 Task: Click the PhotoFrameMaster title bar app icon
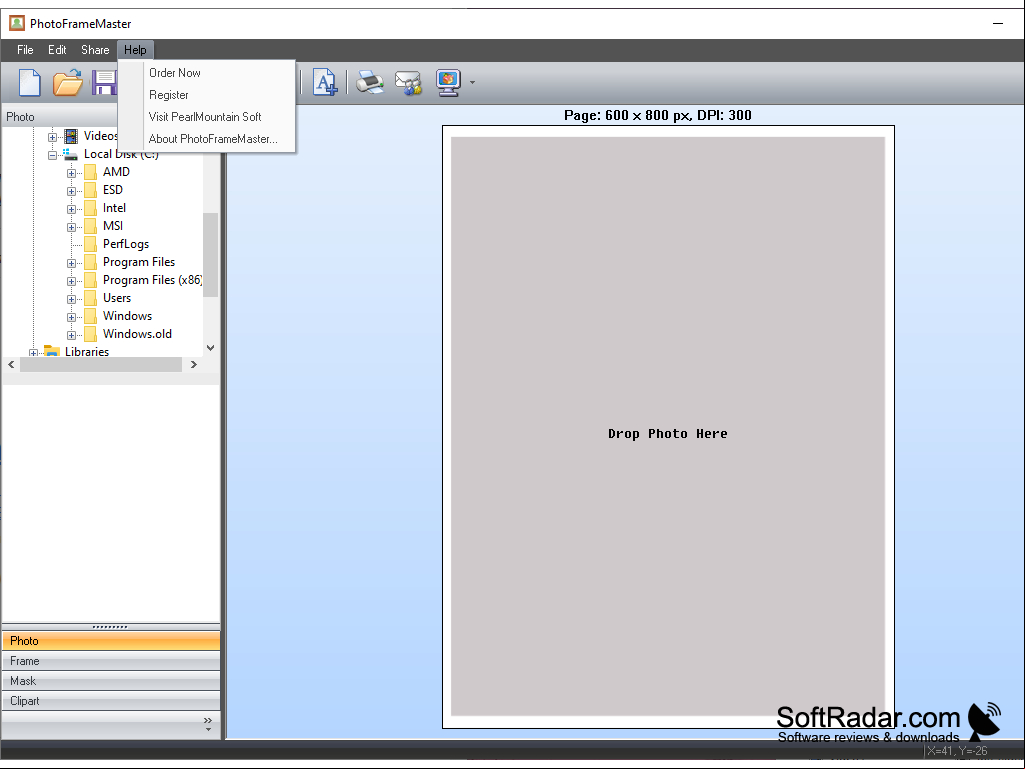(x=16, y=24)
